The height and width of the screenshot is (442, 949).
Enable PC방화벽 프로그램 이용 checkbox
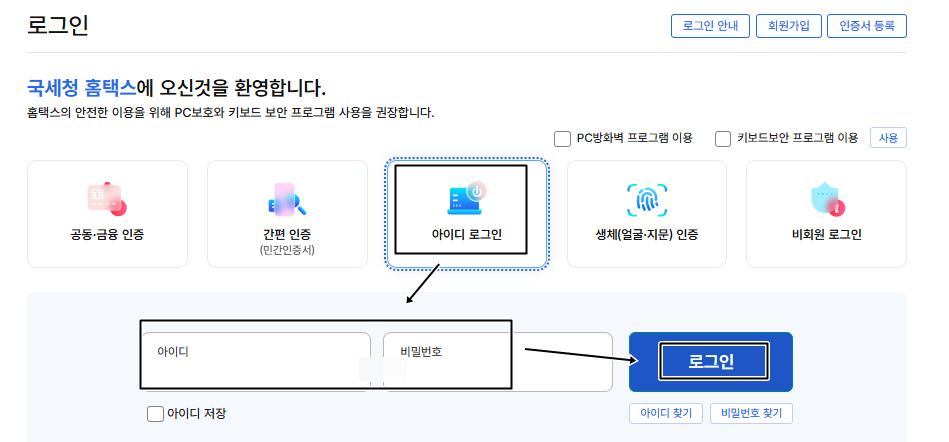(x=562, y=139)
